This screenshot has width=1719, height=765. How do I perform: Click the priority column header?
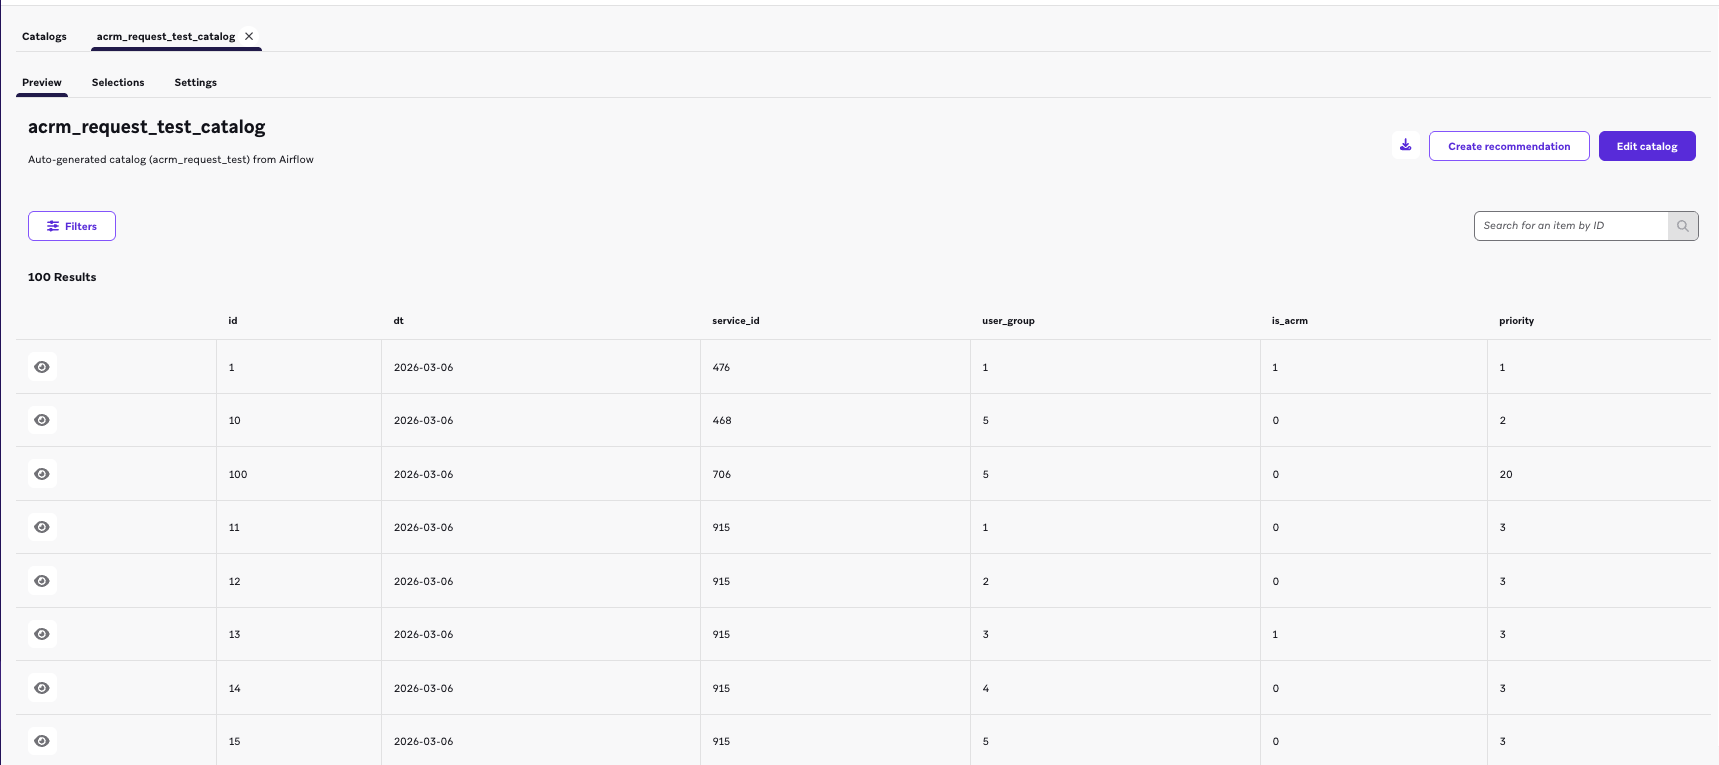point(1516,321)
